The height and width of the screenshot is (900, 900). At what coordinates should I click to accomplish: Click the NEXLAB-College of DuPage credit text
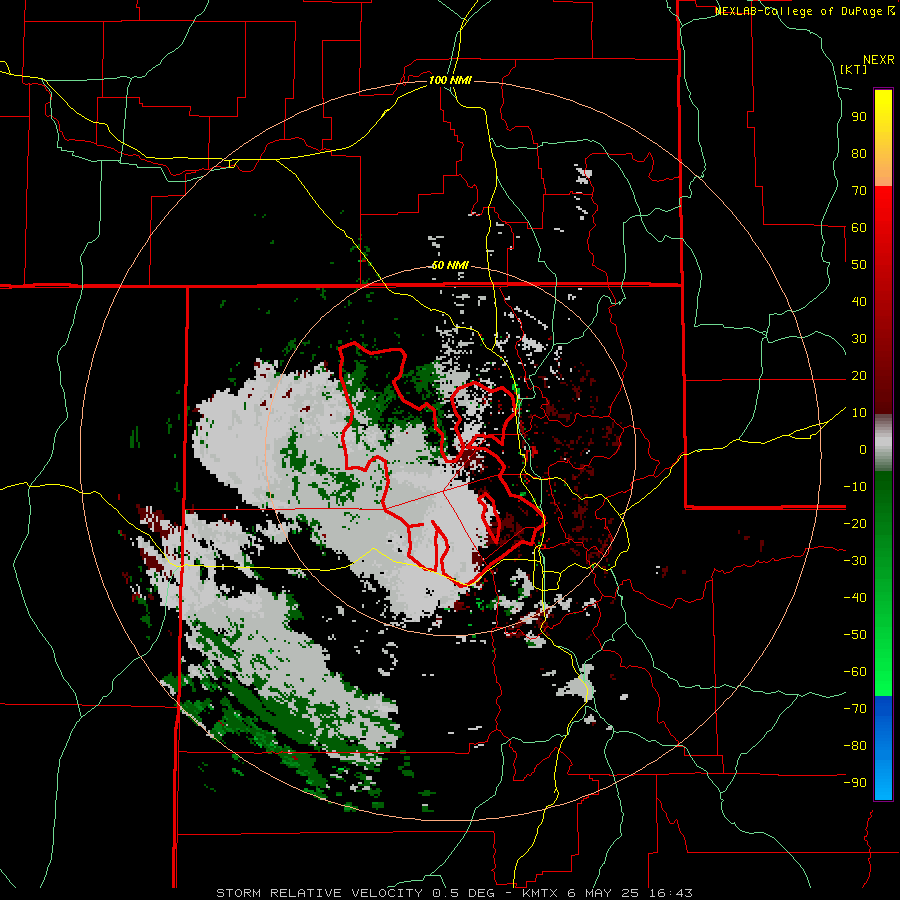pyautogui.click(x=806, y=11)
